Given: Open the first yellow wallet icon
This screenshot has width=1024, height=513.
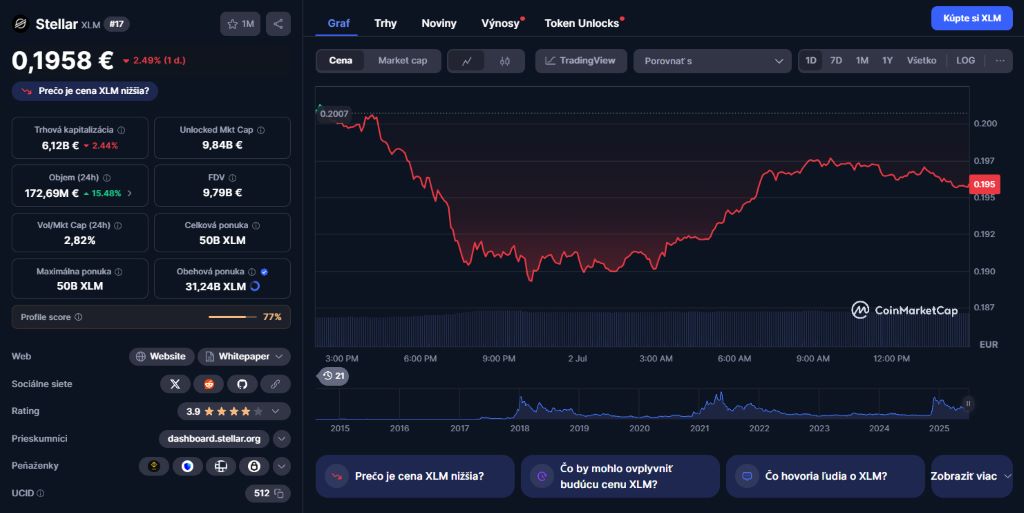Looking at the screenshot, I should [x=154, y=466].
